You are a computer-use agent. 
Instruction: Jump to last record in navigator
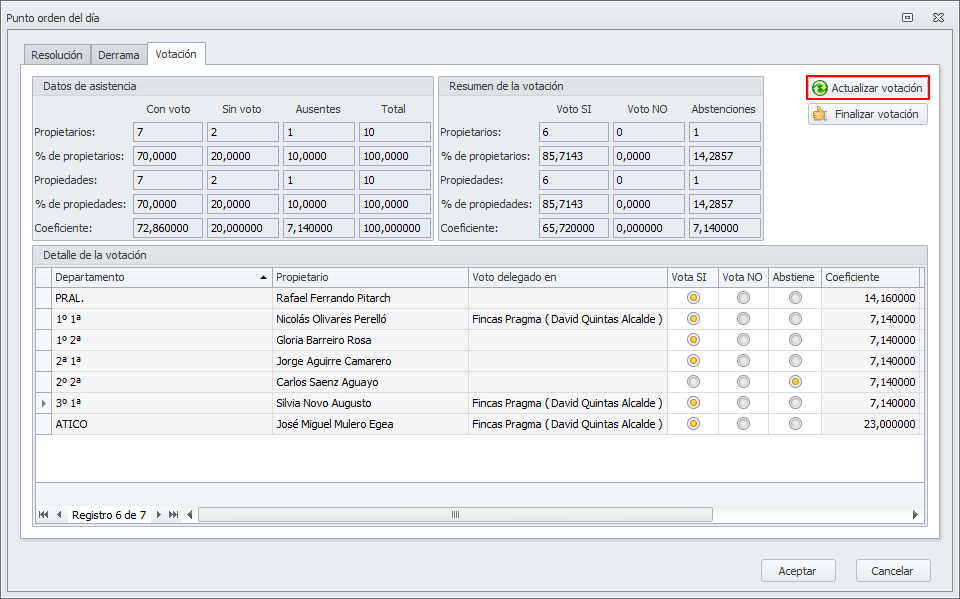point(174,515)
